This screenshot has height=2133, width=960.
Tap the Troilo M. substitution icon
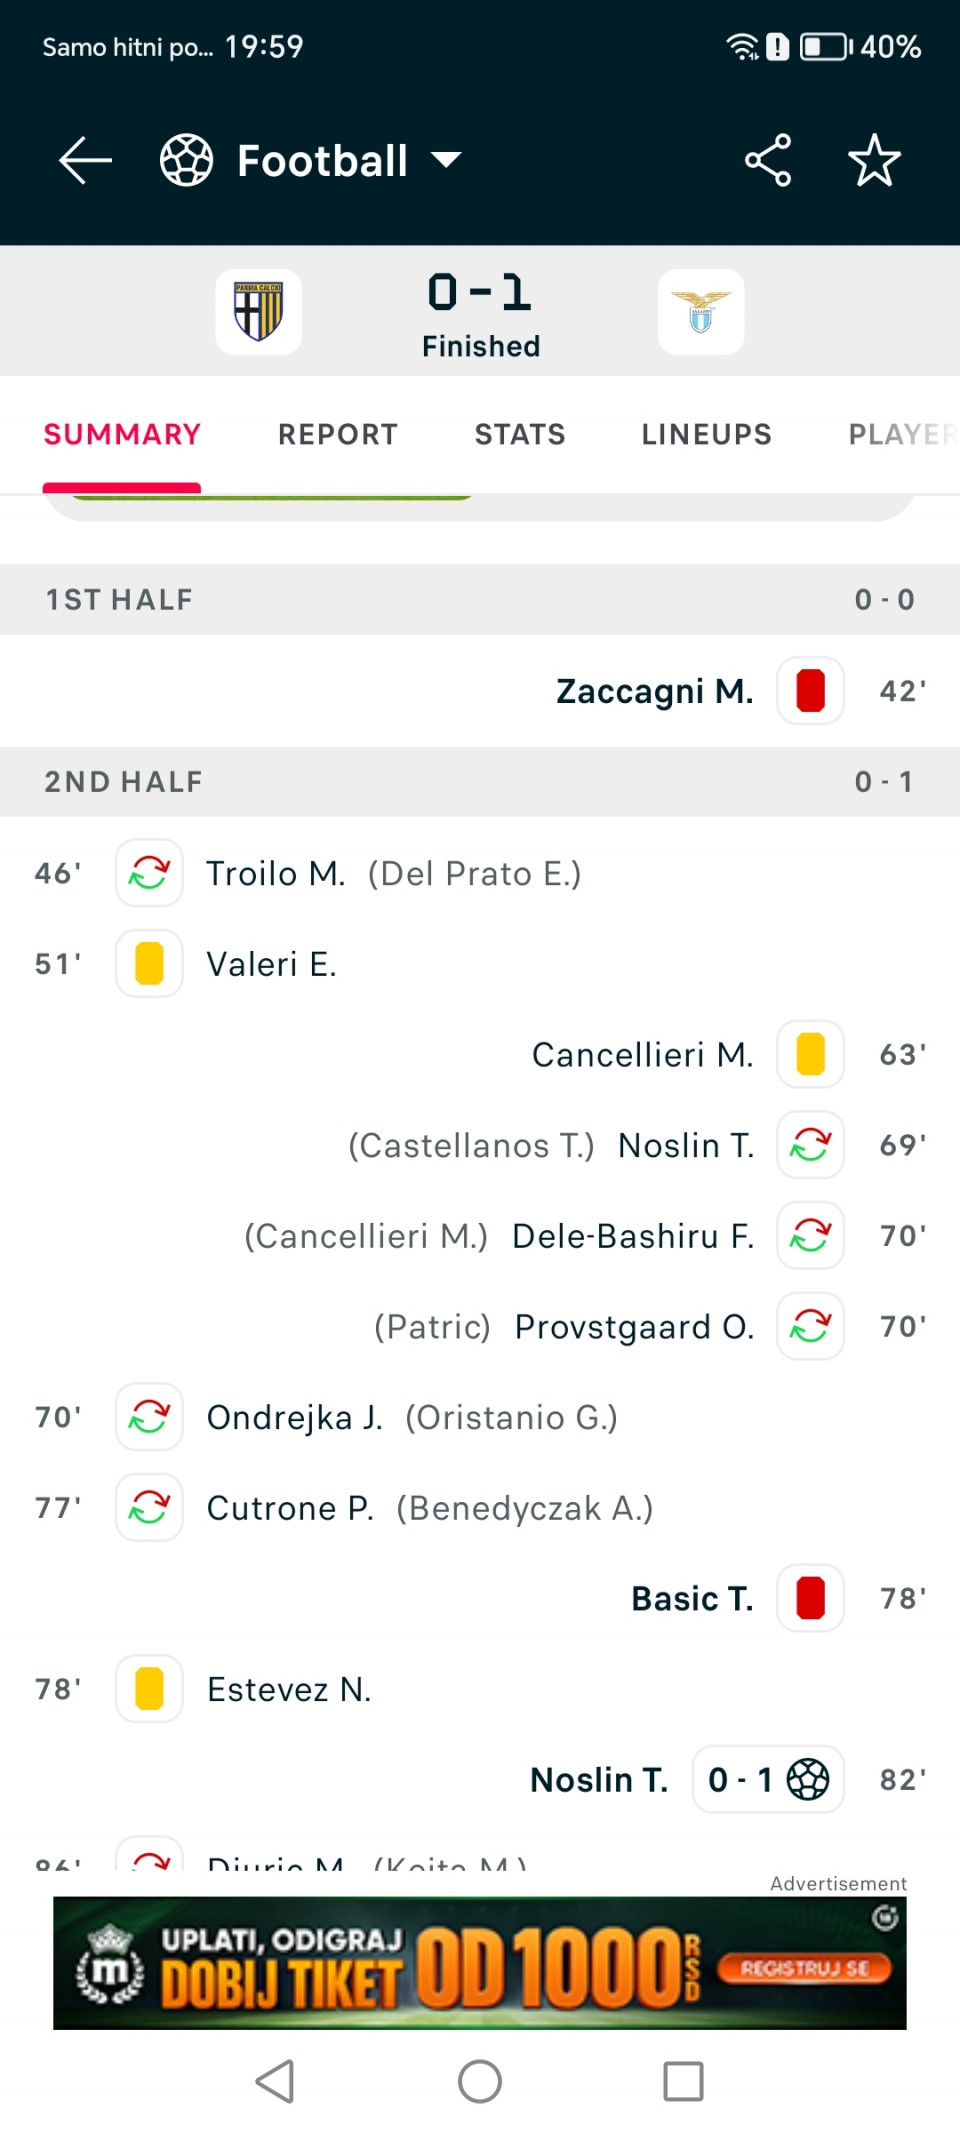(x=149, y=873)
